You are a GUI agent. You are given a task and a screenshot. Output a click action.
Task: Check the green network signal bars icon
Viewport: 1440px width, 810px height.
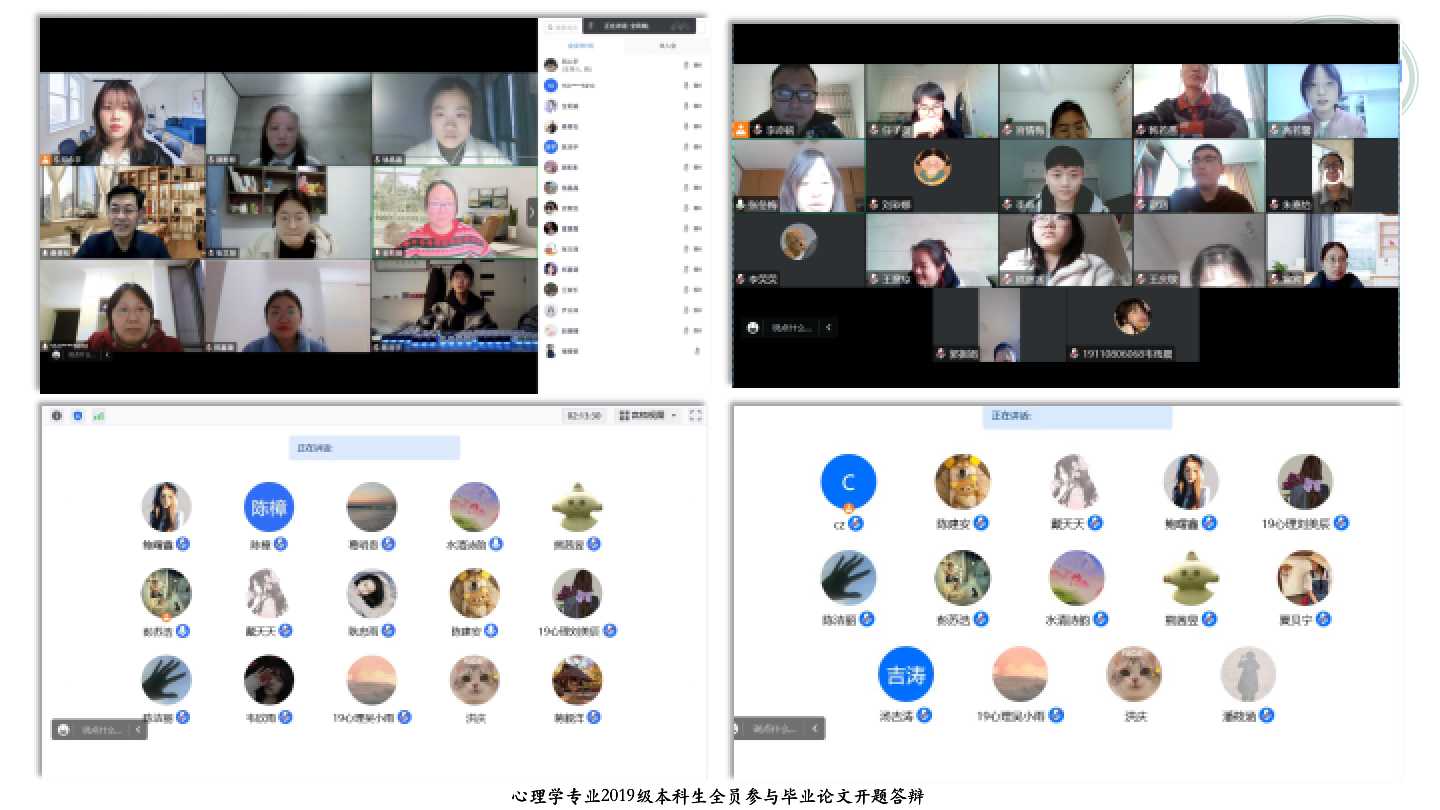pyautogui.click(x=99, y=416)
